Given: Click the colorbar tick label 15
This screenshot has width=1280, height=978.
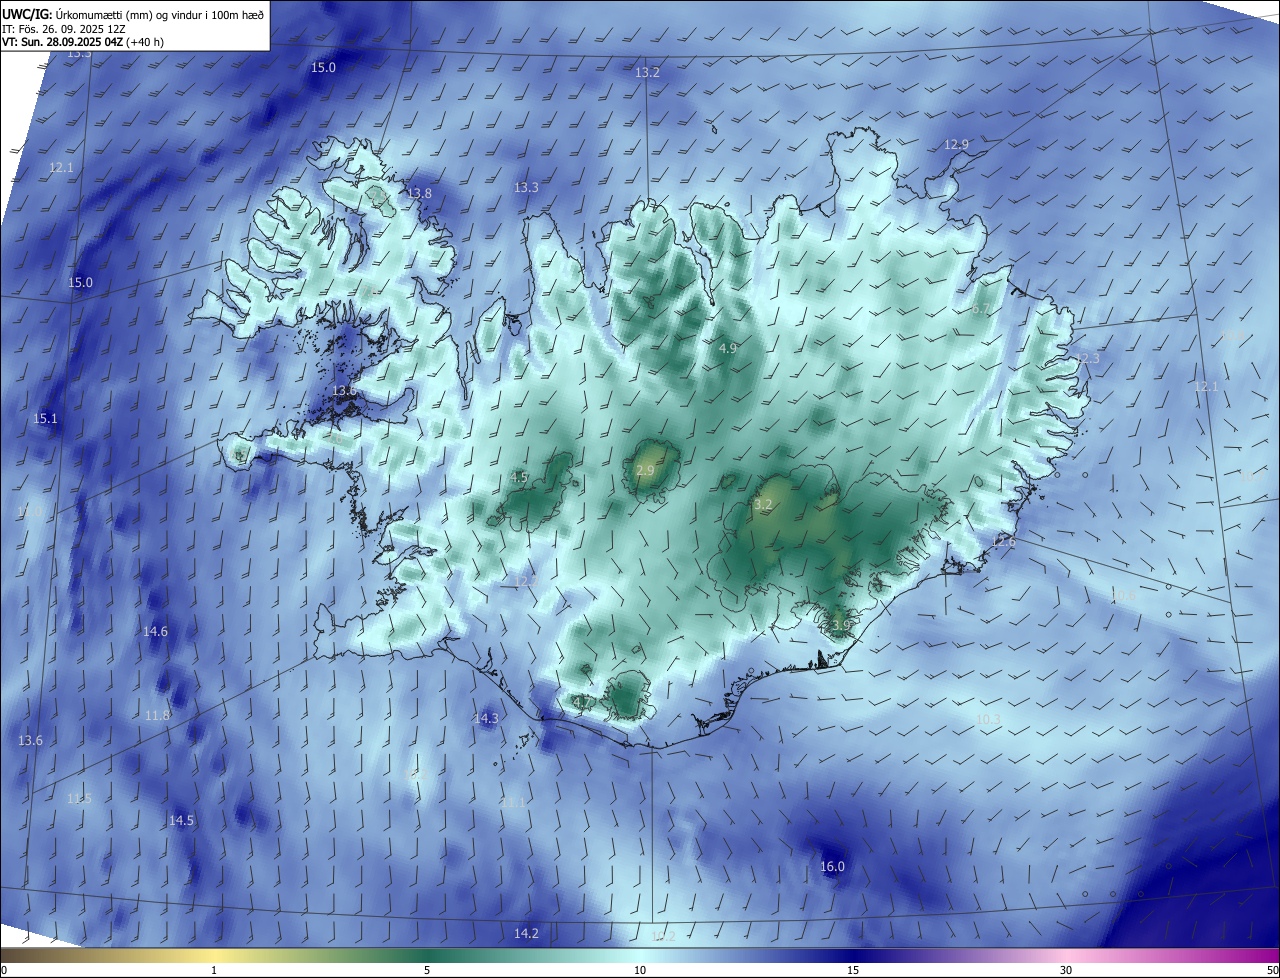Looking at the screenshot, I should pos(853,970).
